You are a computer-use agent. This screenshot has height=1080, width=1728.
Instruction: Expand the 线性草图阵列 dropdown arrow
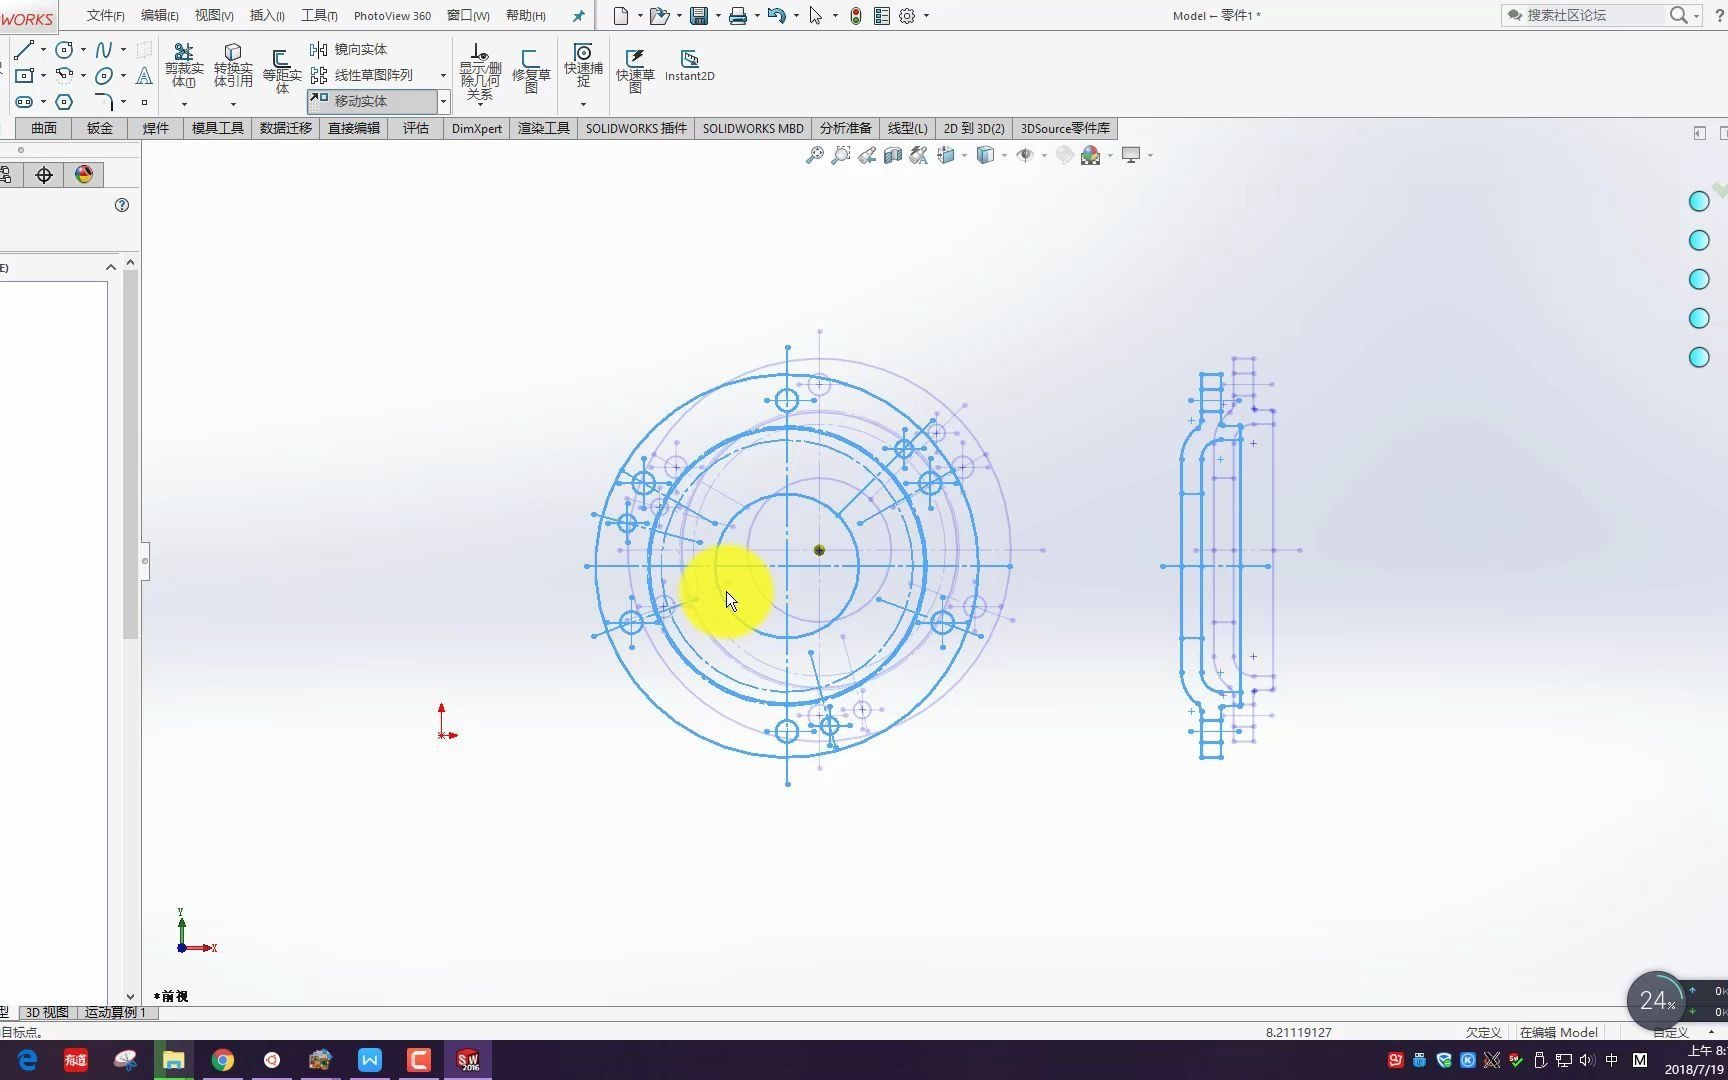tap(443, 76)
